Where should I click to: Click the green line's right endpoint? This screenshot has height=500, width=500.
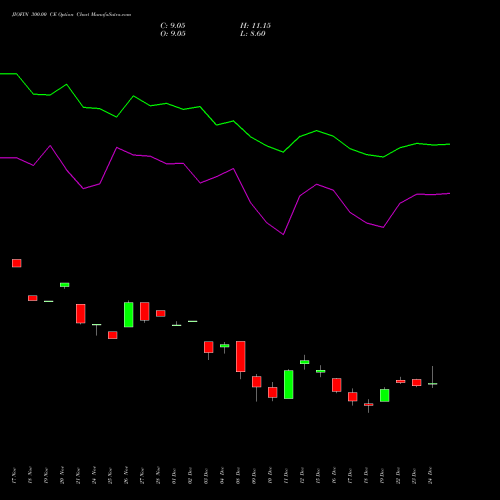[x=450, y=144]
